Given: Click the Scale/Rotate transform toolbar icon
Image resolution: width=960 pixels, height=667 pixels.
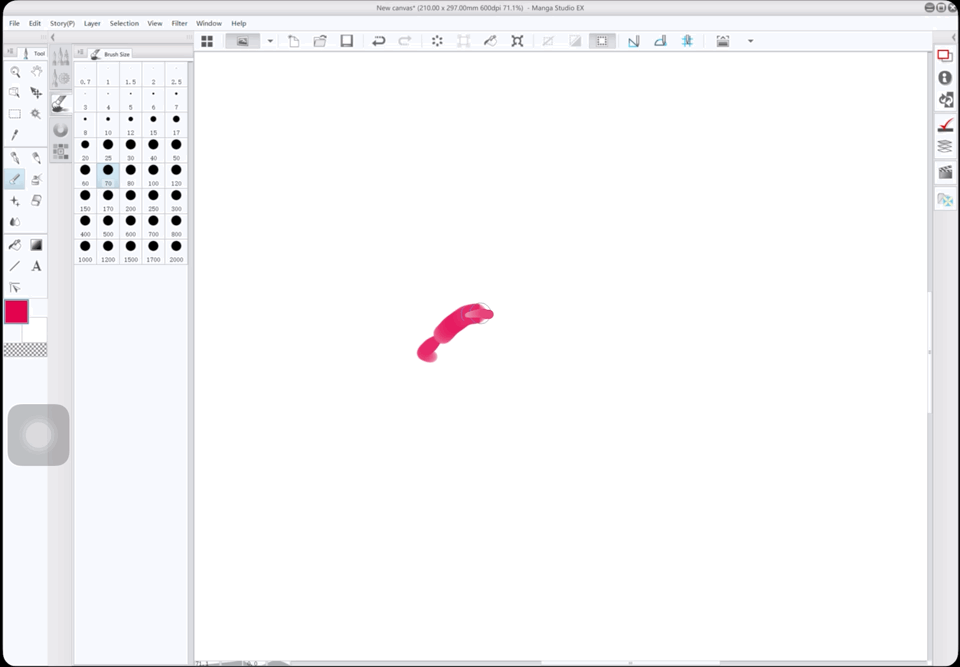Looking at the screenshot, I should pyautogui.click(x=517, y=41).
